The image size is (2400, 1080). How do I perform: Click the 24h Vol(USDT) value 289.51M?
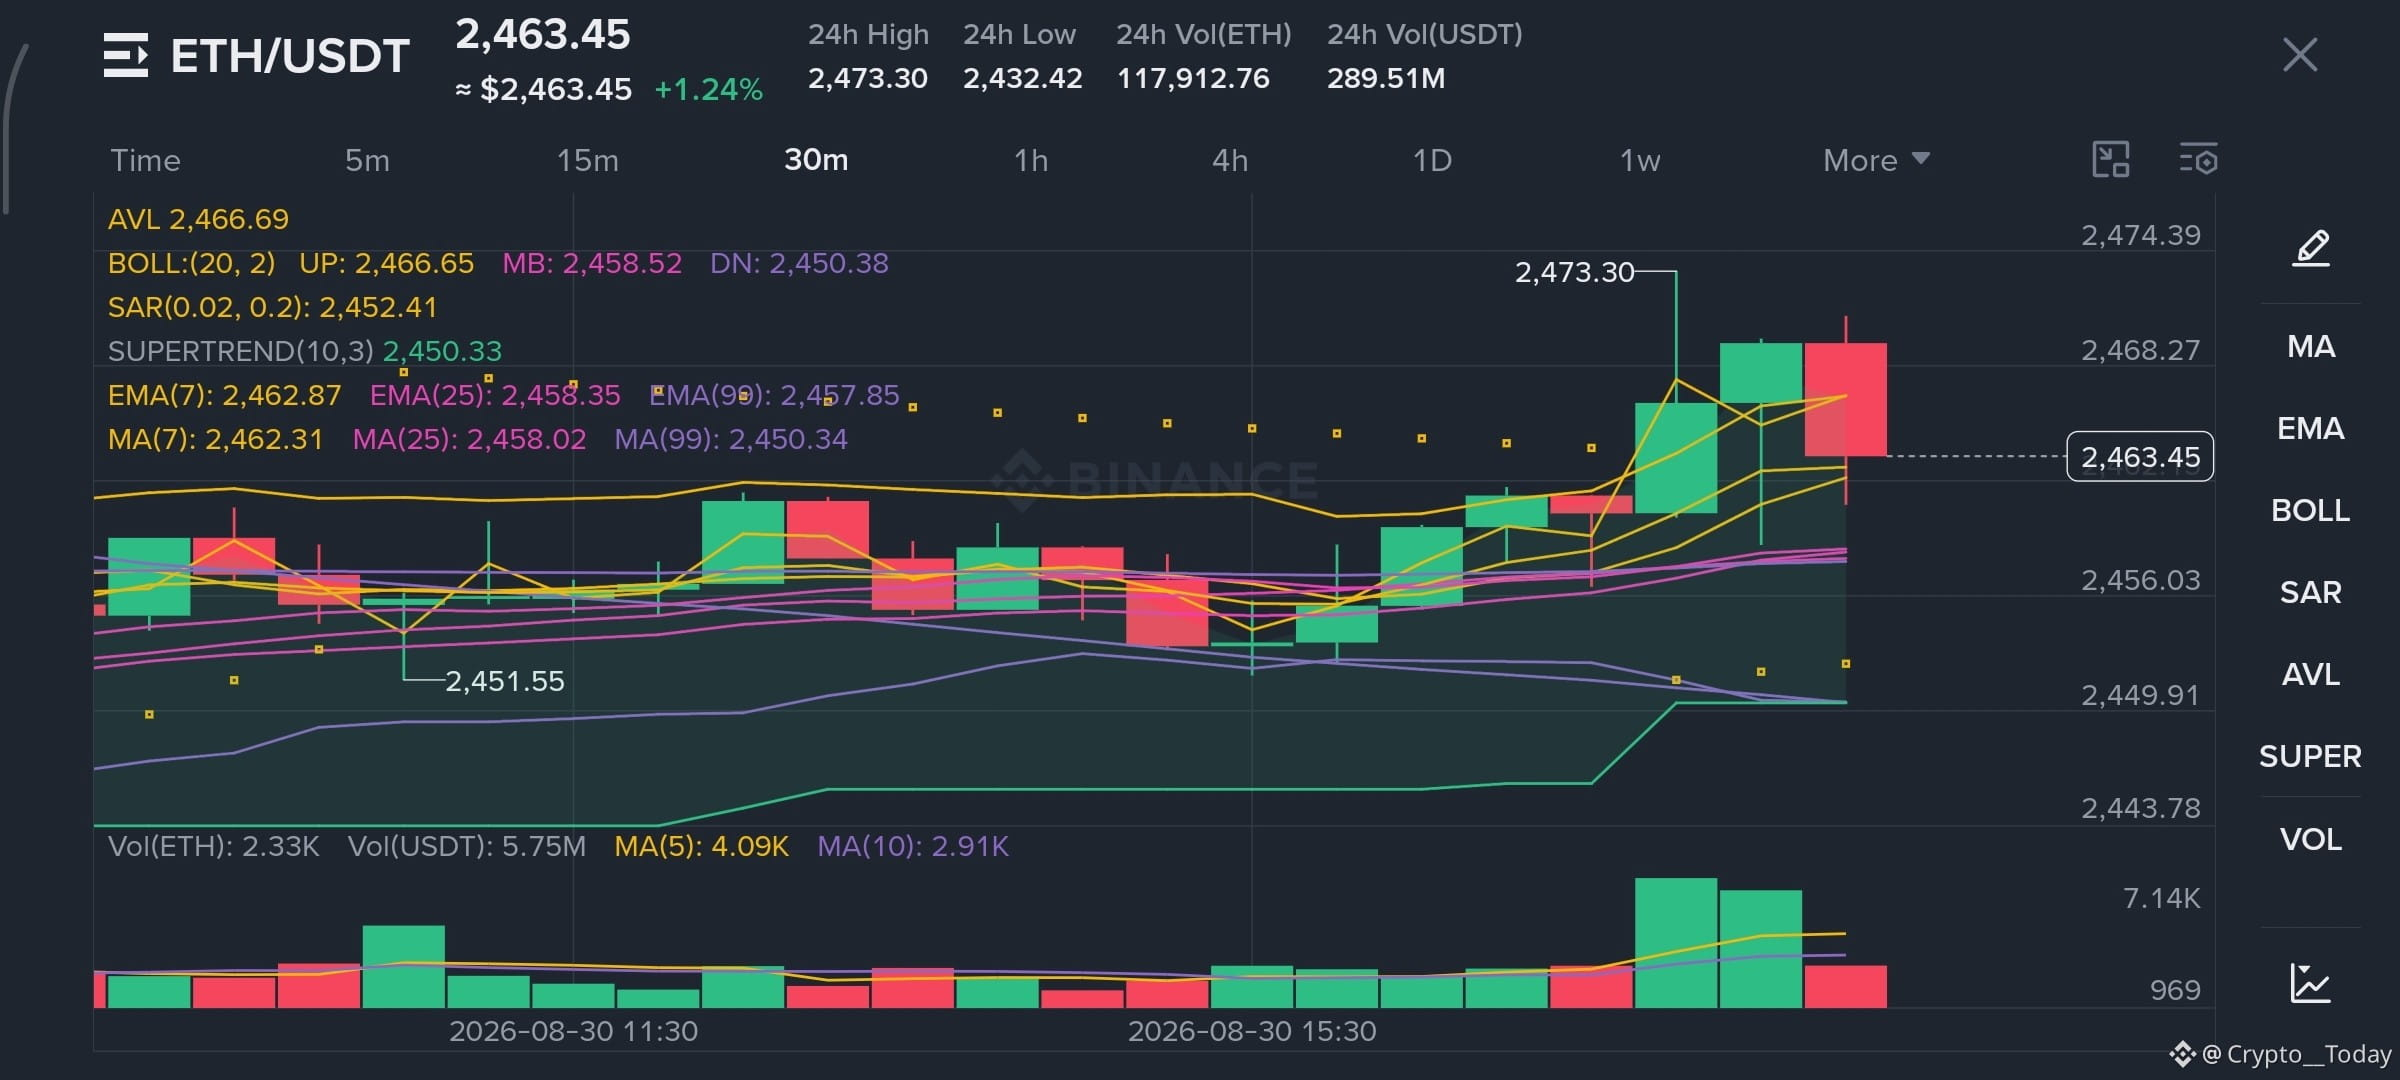tap(1386, 78)
